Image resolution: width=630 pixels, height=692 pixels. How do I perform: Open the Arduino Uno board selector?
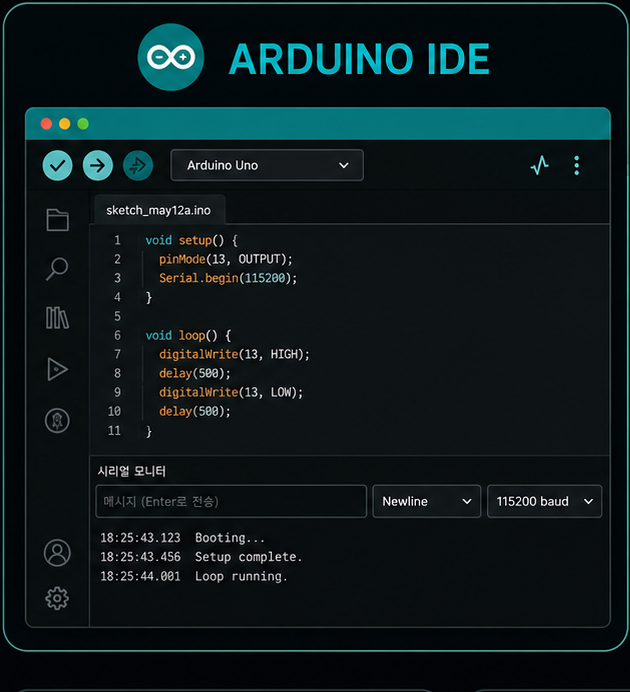(267, 165)
